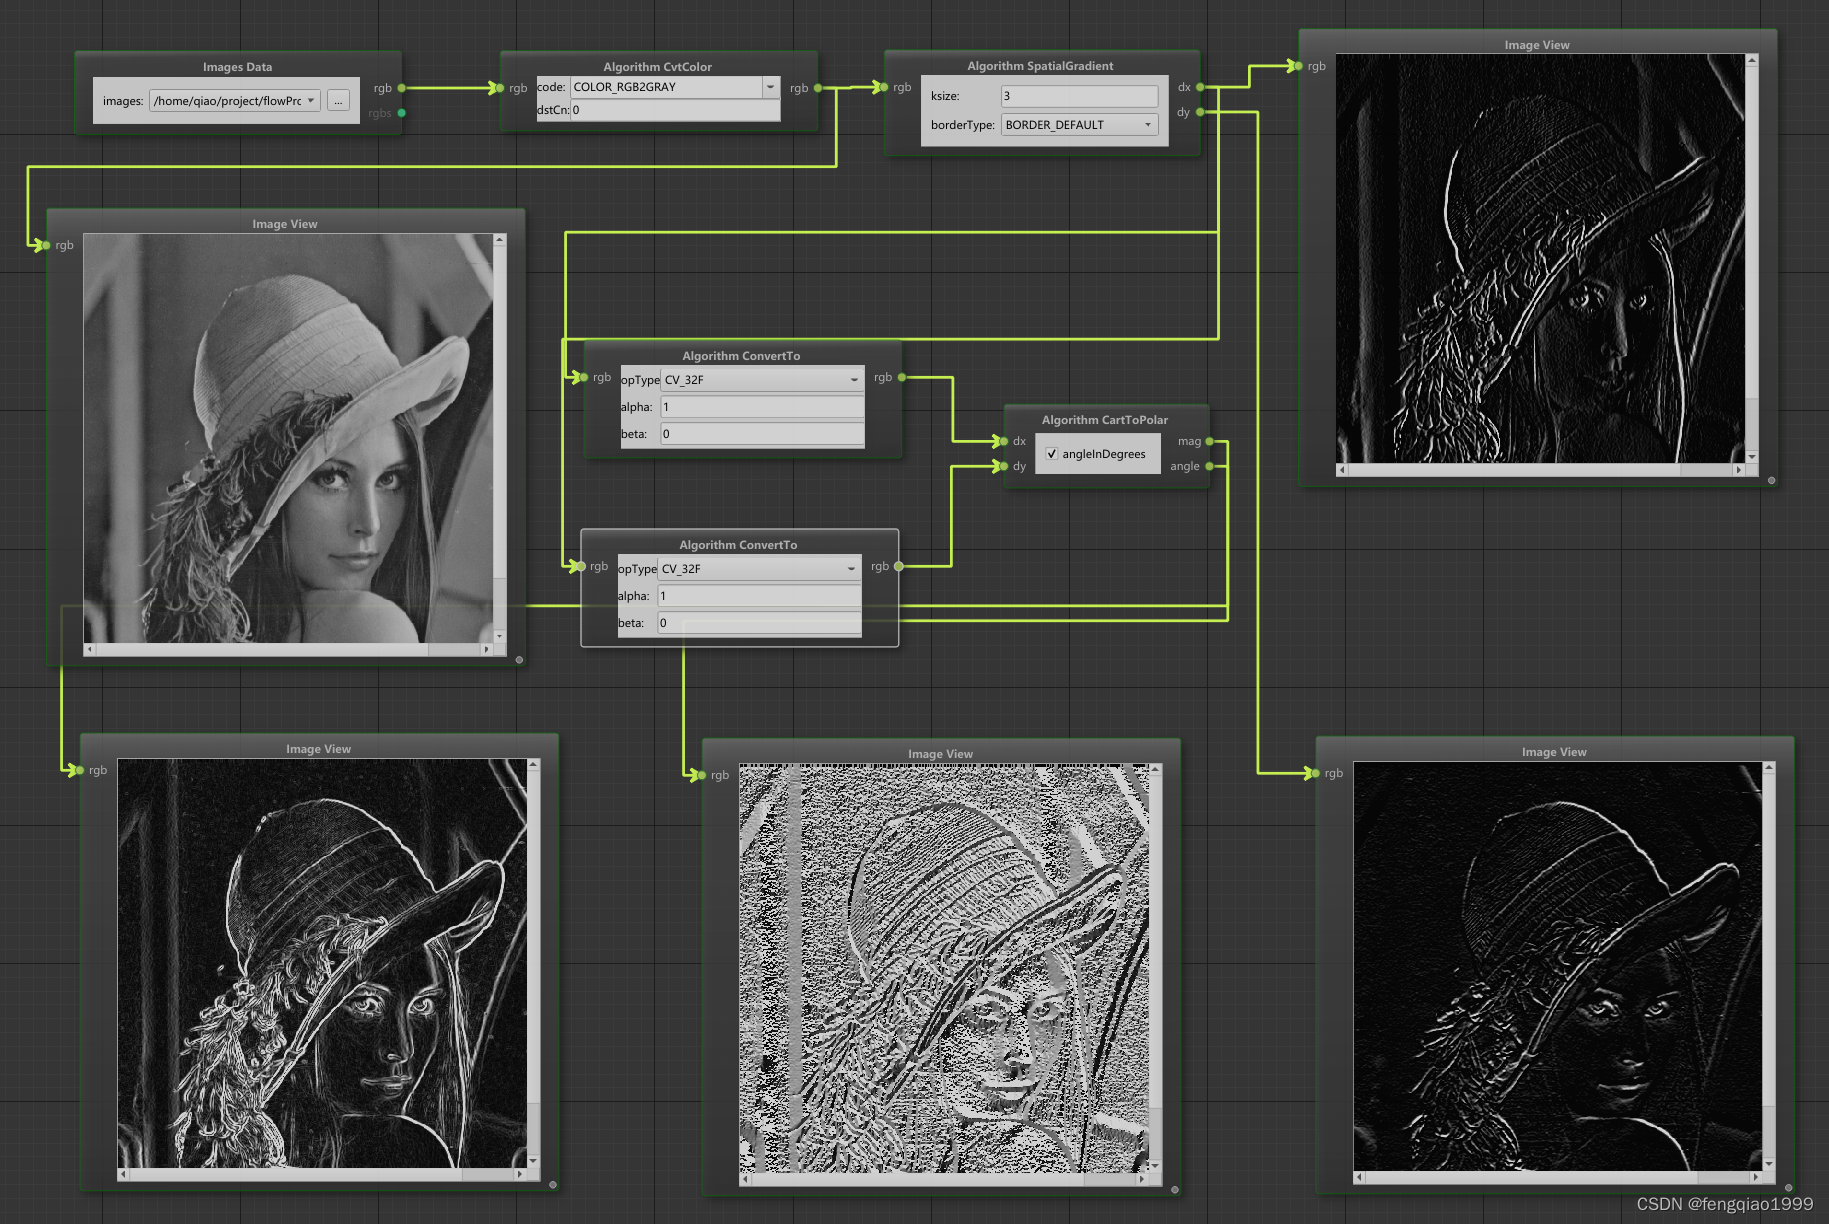Image resolution: width=1829 pixels, height=1224 pixels.
Task: Click scroll-up arrow in top-right Image View
Action: tap(1752, 60)
